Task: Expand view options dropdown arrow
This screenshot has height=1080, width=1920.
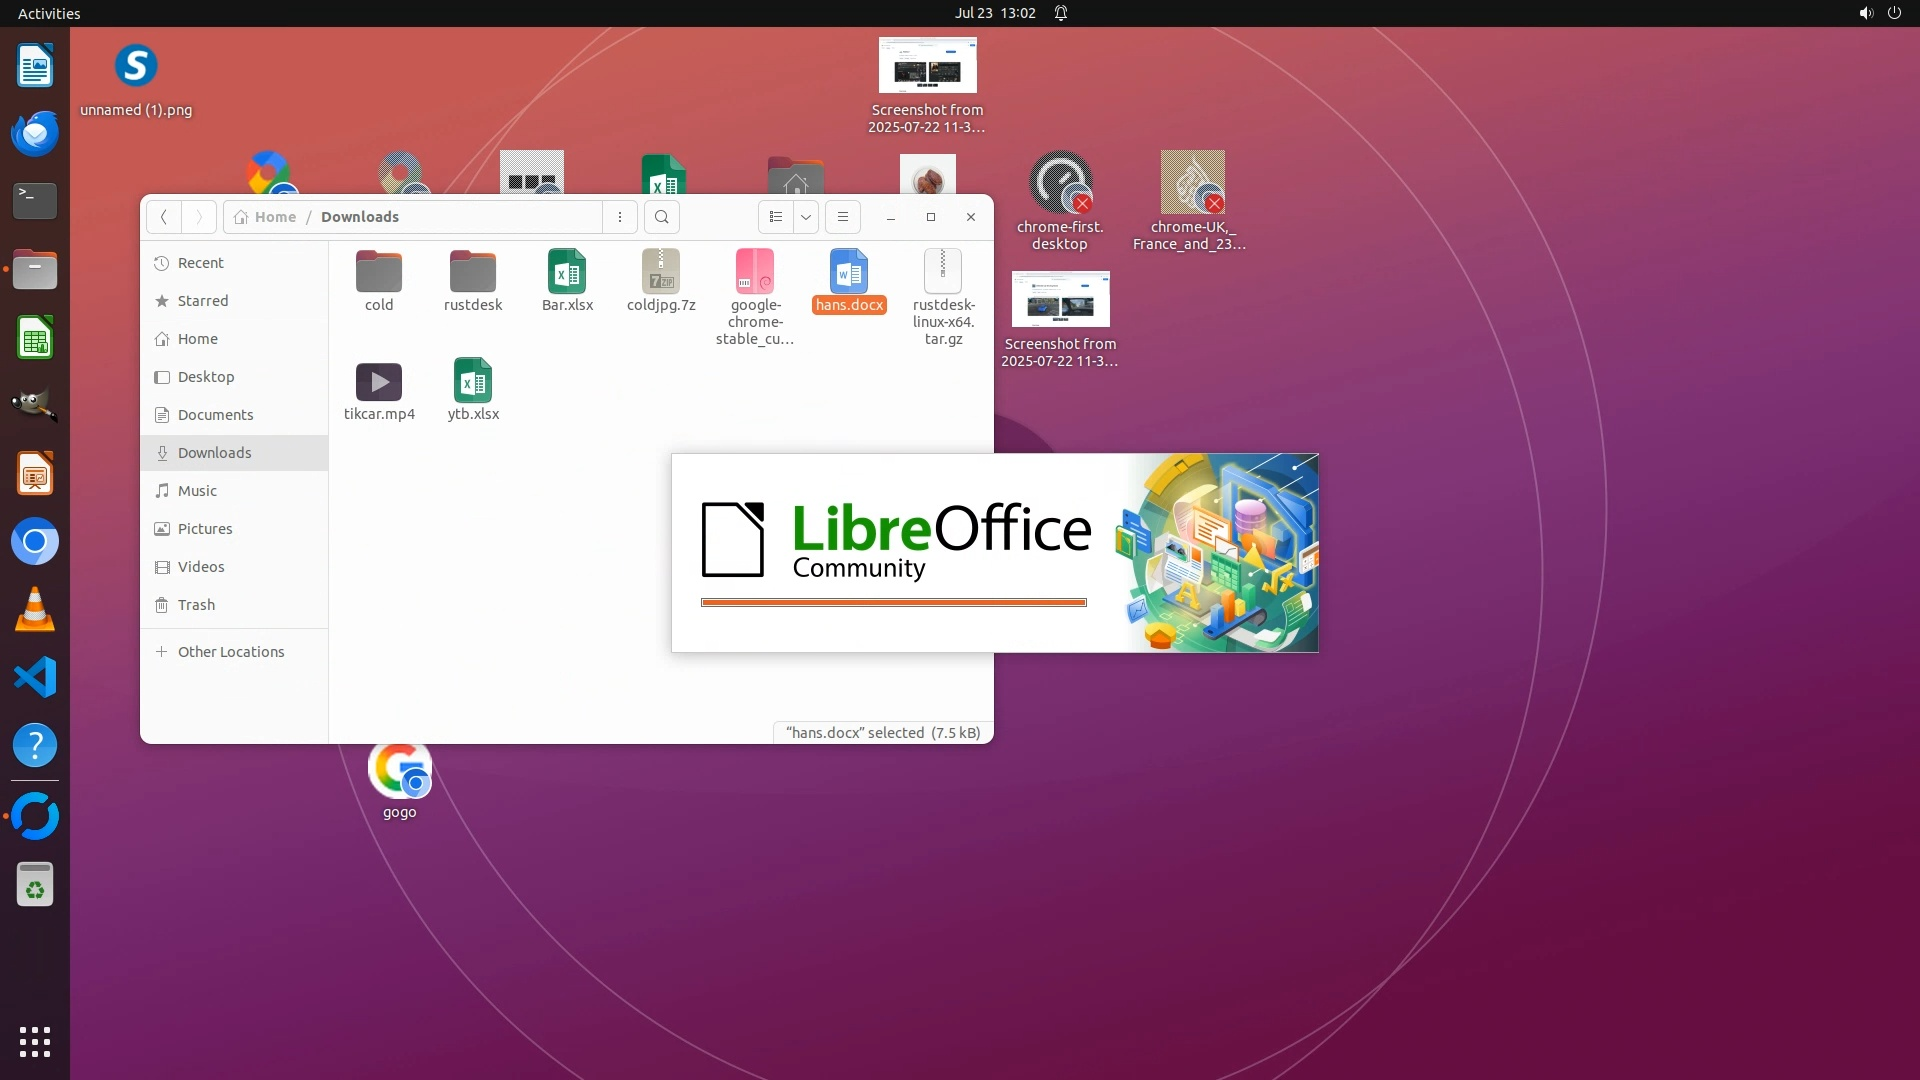Action: click(806, 217)
